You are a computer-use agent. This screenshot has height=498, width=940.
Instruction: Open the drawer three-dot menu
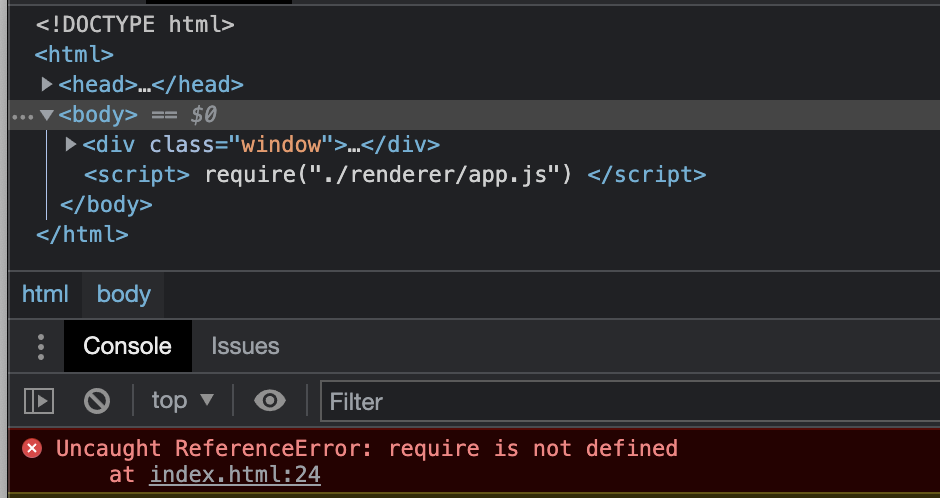(41, 347)
